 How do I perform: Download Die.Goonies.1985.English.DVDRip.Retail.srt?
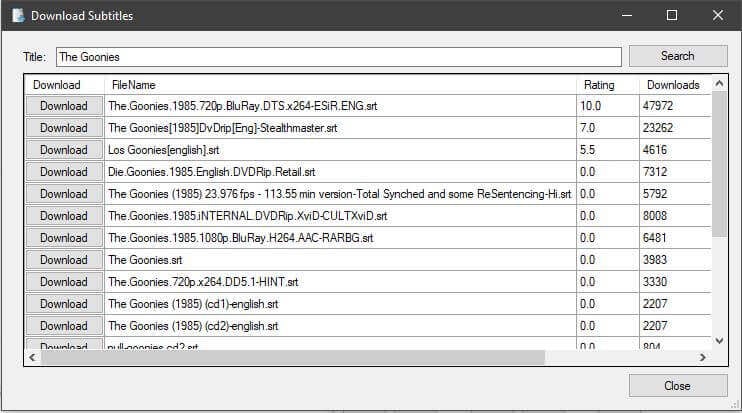64,172
